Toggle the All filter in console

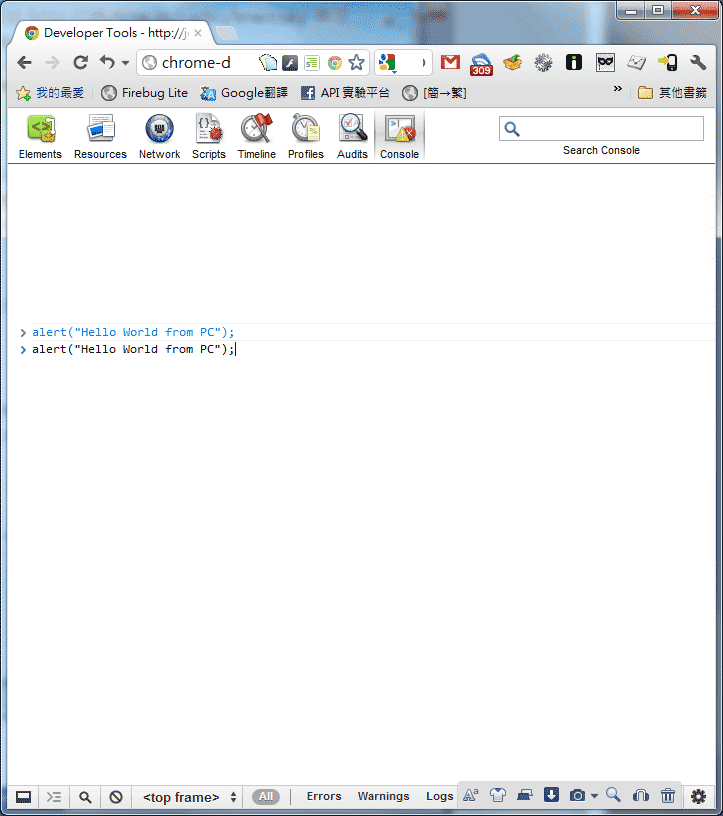click(x=266, y=796)
